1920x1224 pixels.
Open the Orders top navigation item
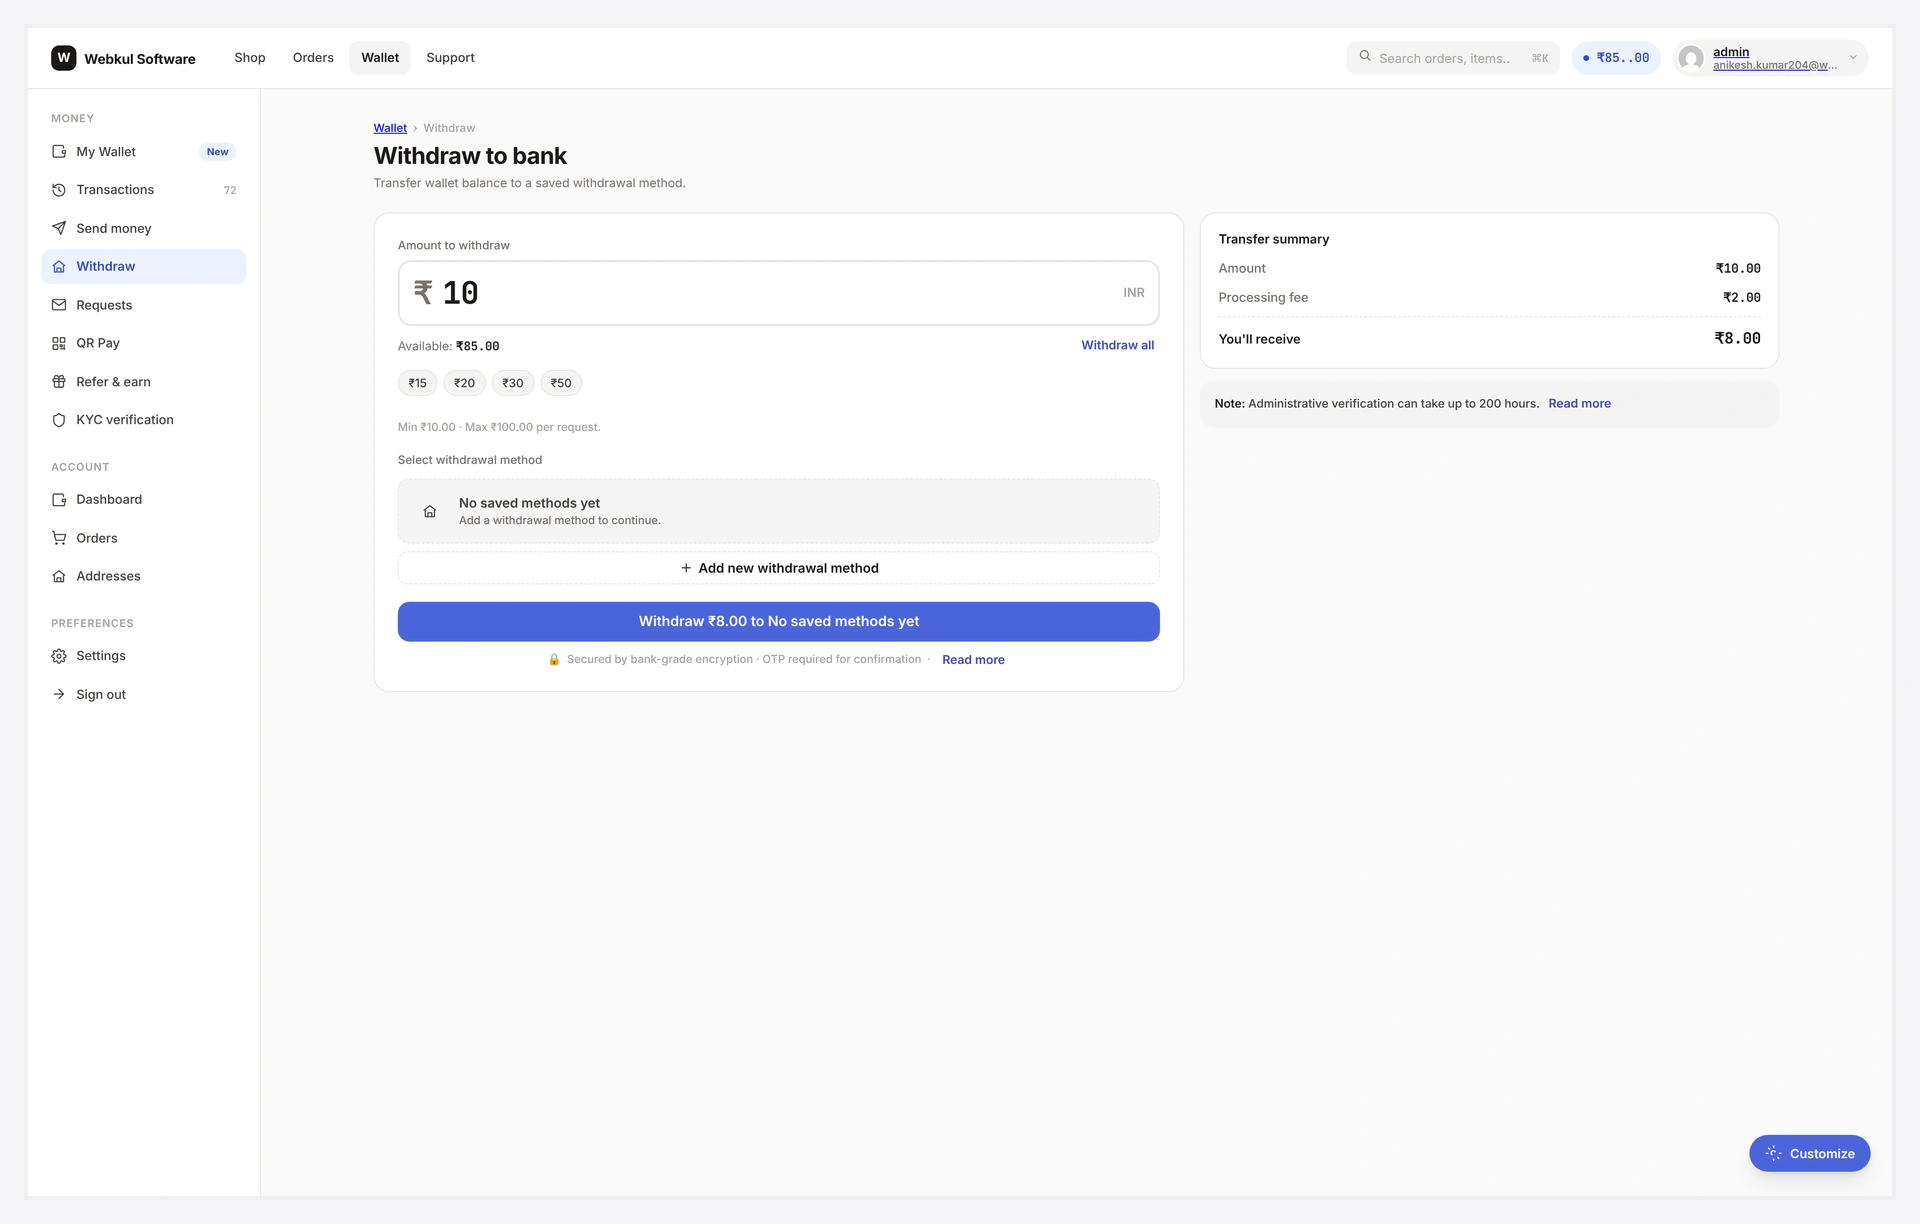[x=313, y=58]
